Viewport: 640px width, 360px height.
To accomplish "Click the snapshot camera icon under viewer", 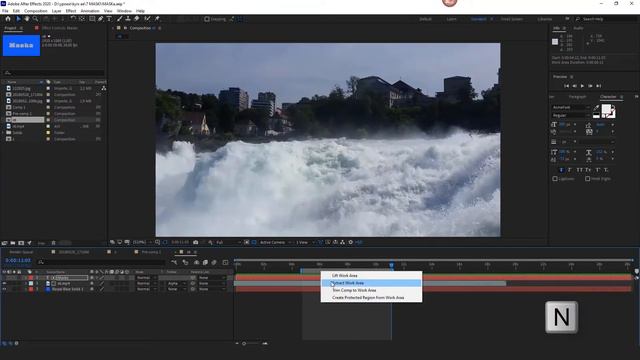I will pyautogui.click(x=196, y=242).
